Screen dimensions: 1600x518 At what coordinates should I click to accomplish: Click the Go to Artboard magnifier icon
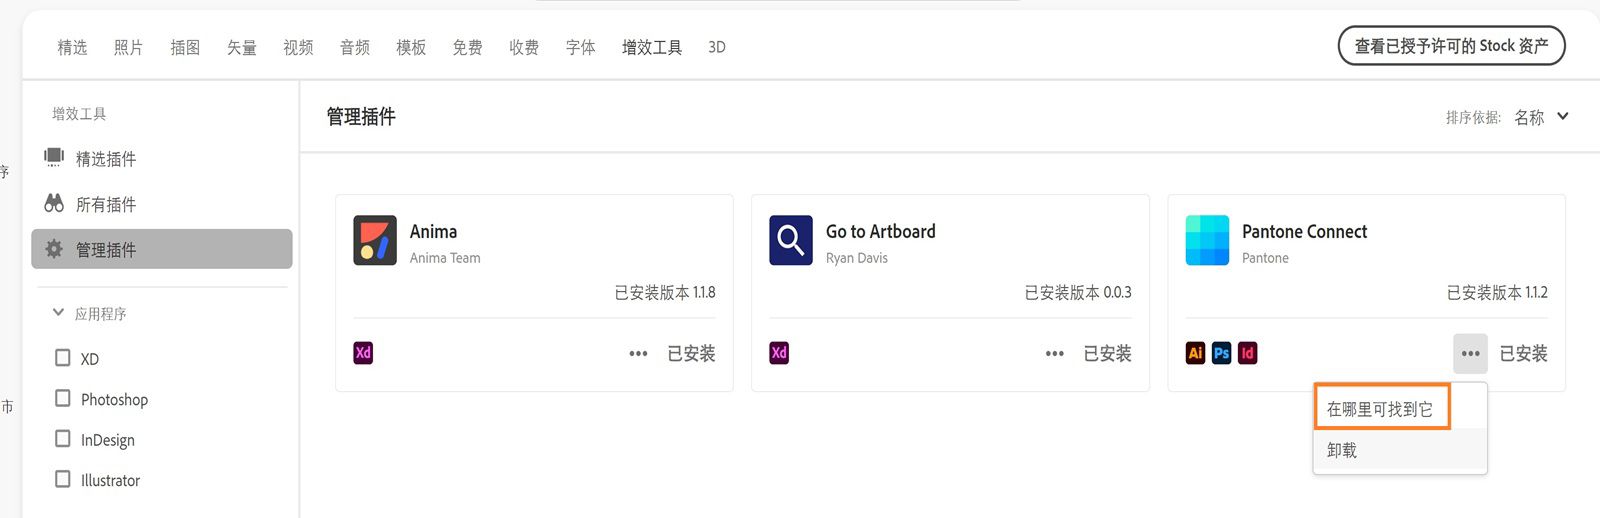coord(791,240)
